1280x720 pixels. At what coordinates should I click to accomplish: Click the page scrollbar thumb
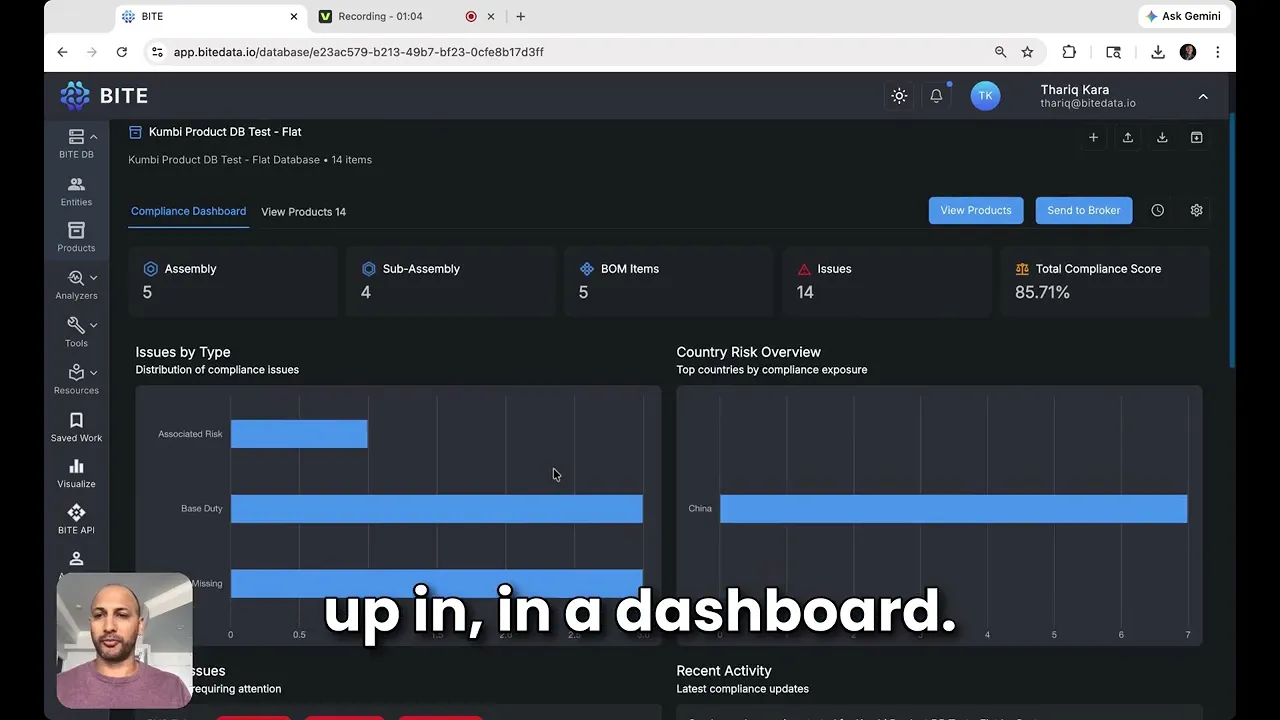(x=1232, y=240)
